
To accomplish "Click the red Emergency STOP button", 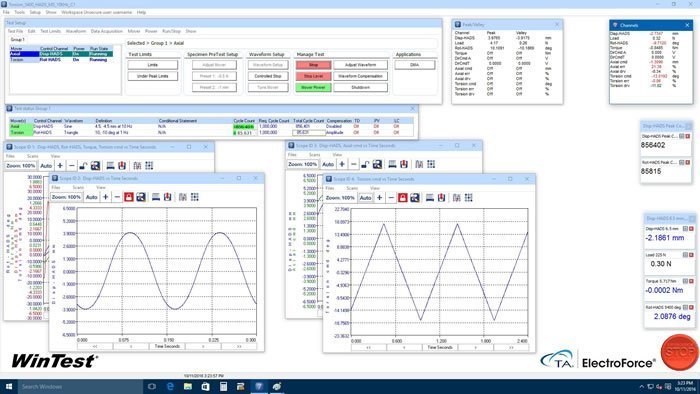I will pyautogui.click(x=679, y=352).
